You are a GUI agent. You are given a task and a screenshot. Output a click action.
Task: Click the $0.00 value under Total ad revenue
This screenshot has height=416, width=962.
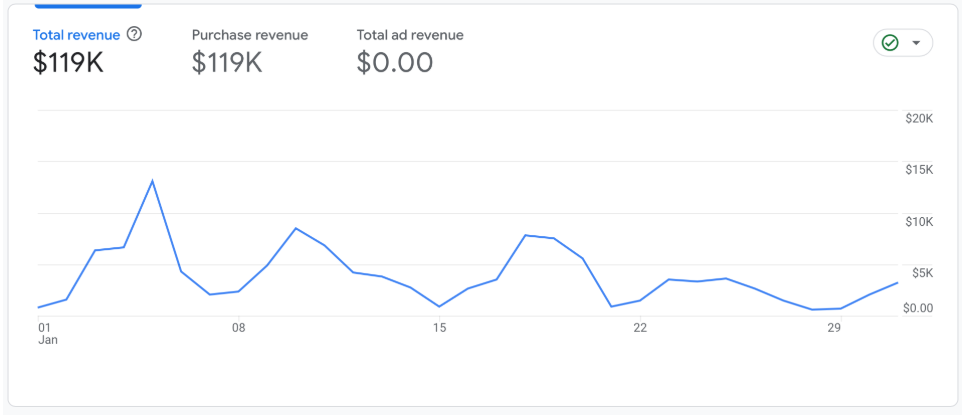tap(394, 63)
